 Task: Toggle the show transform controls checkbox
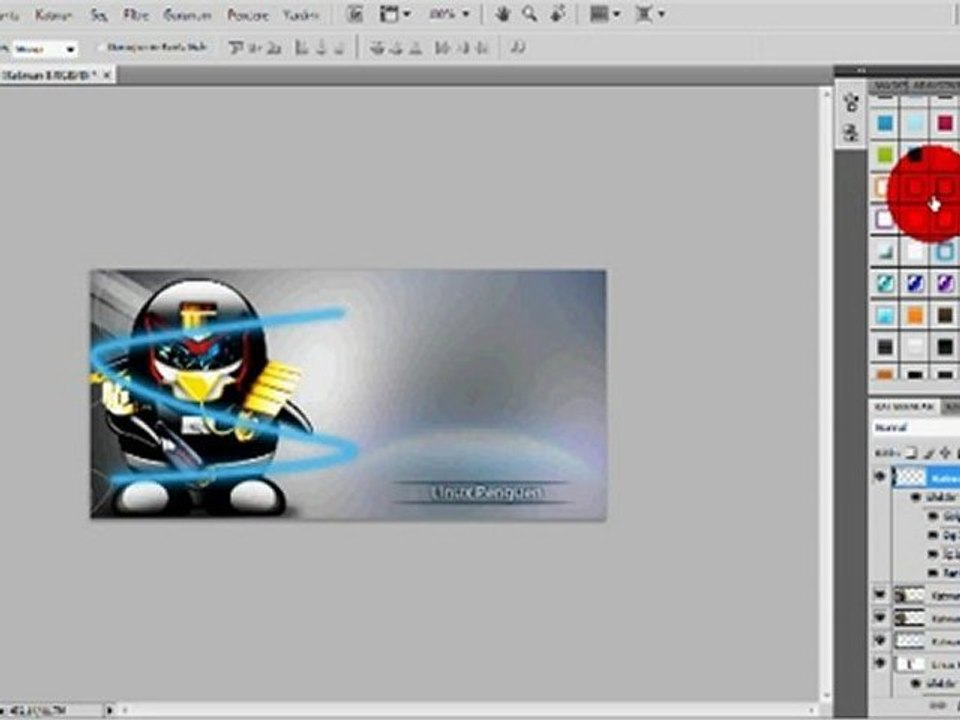[x=100, y=47]
